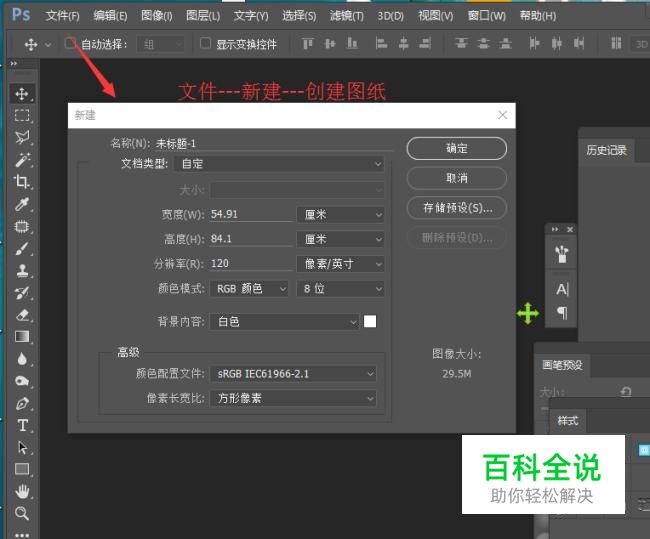The width and height of the screenshot is (650, 539).
Task: Select the Blur droplet tool
Action: [22, 359]
